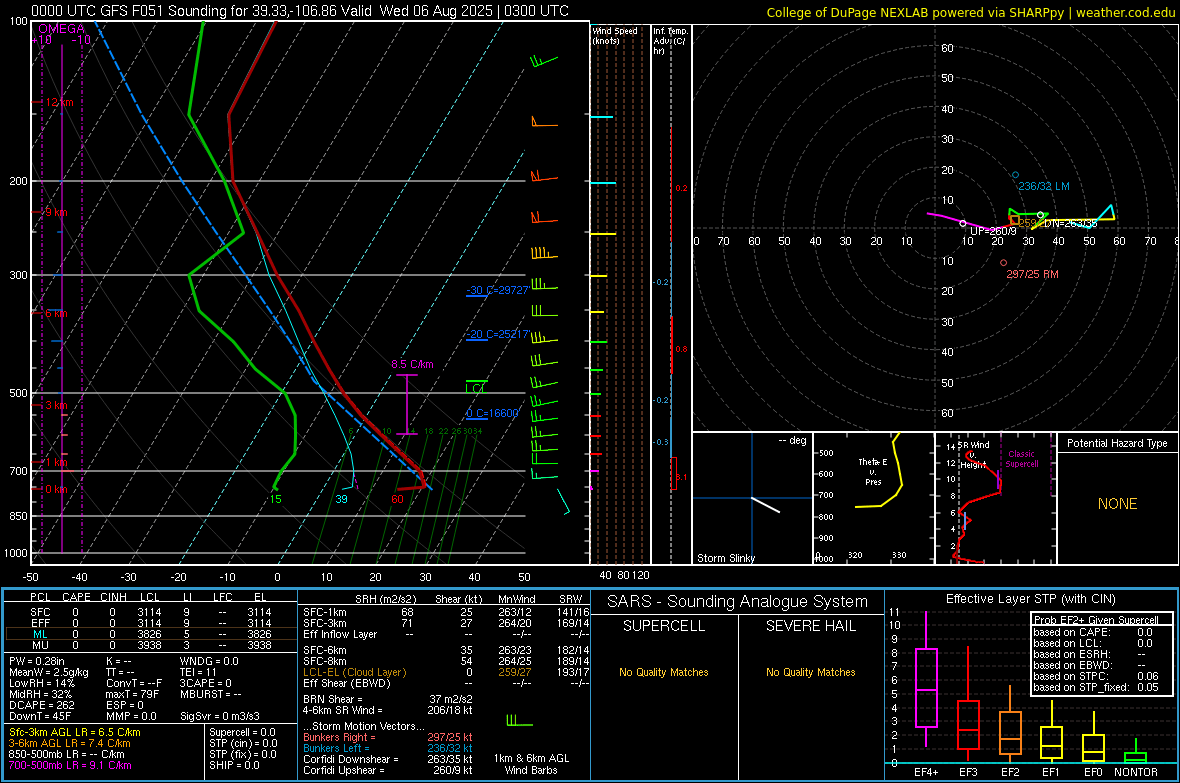Image resolution: width=1180 pixels, height=783 pixels.
Task: Click the 'Prob EF2+ Given Supercell' box header
Action: (x=1096, y=620)
